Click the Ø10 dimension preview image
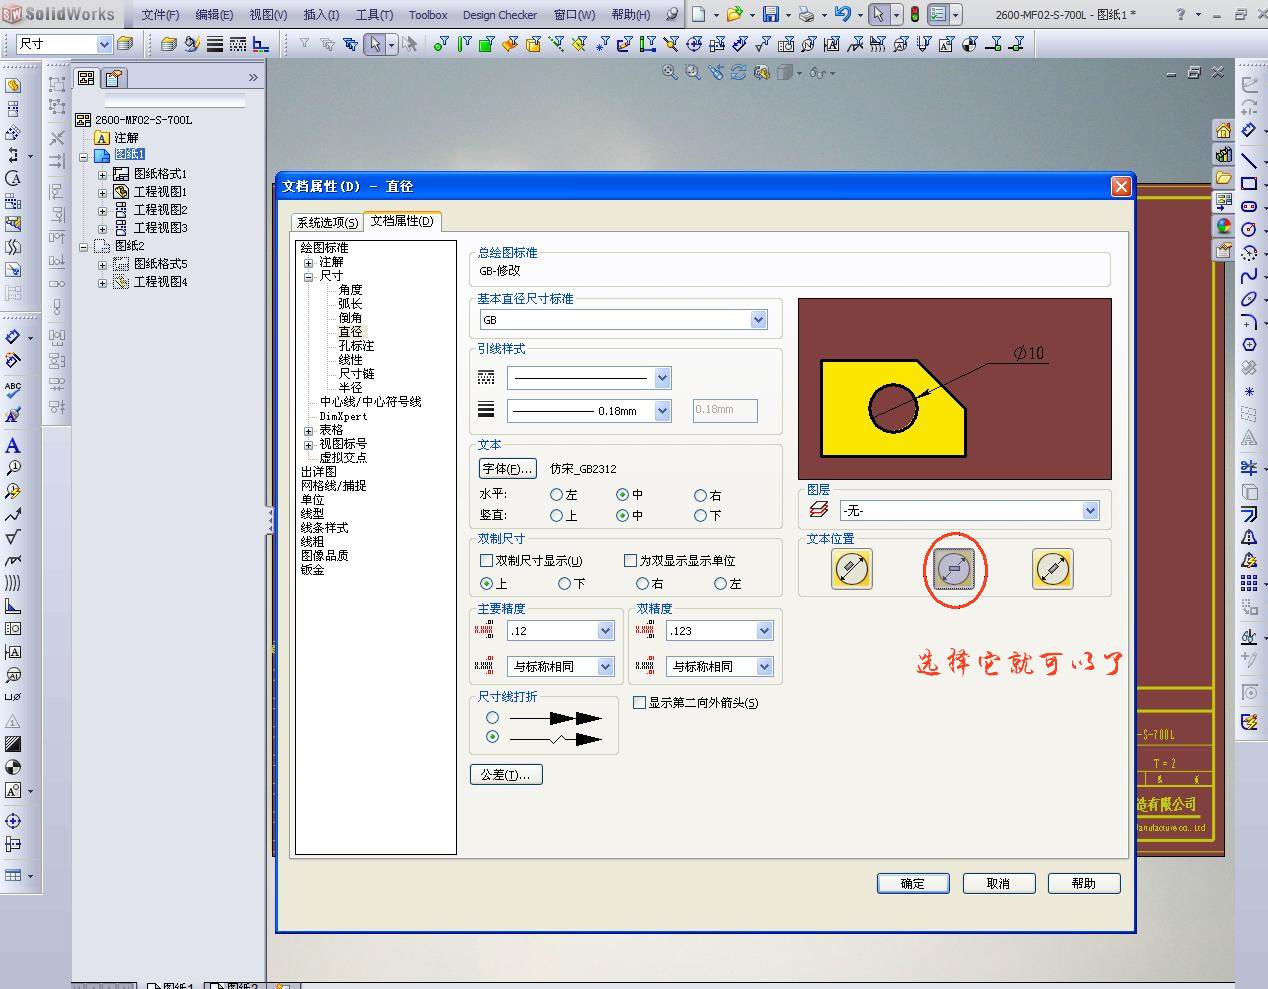Image resolution: width=1268 pixels, height=989 pixels. tap(955, 389)
